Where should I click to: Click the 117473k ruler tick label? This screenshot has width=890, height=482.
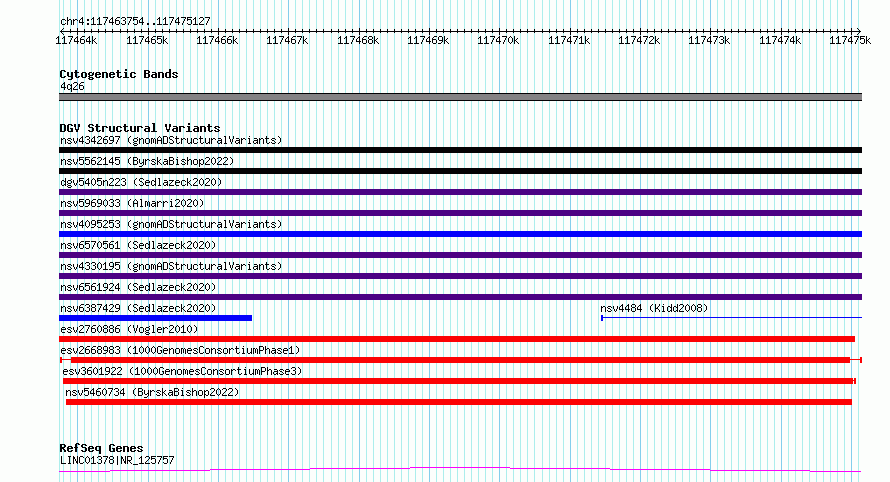[709, 40]
